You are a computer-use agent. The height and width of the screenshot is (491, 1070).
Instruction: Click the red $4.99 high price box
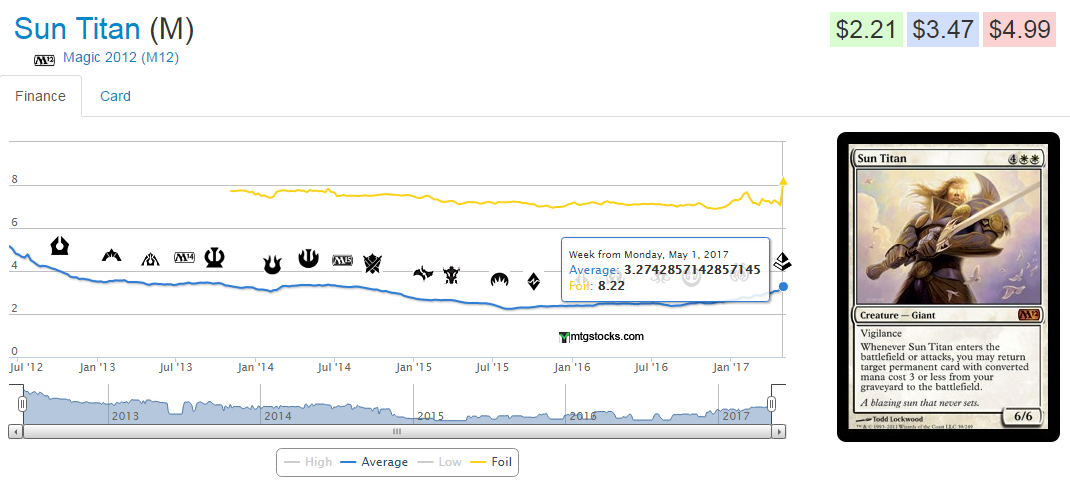pos(1020,30)
